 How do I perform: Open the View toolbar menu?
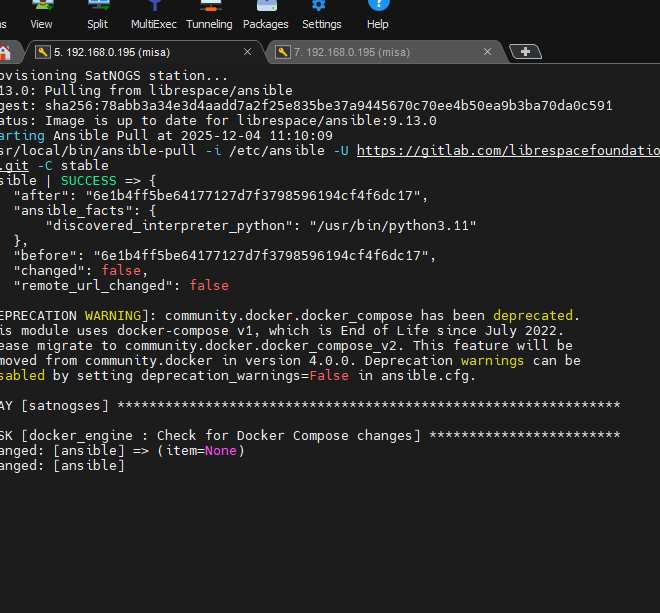tap(42, 16)
